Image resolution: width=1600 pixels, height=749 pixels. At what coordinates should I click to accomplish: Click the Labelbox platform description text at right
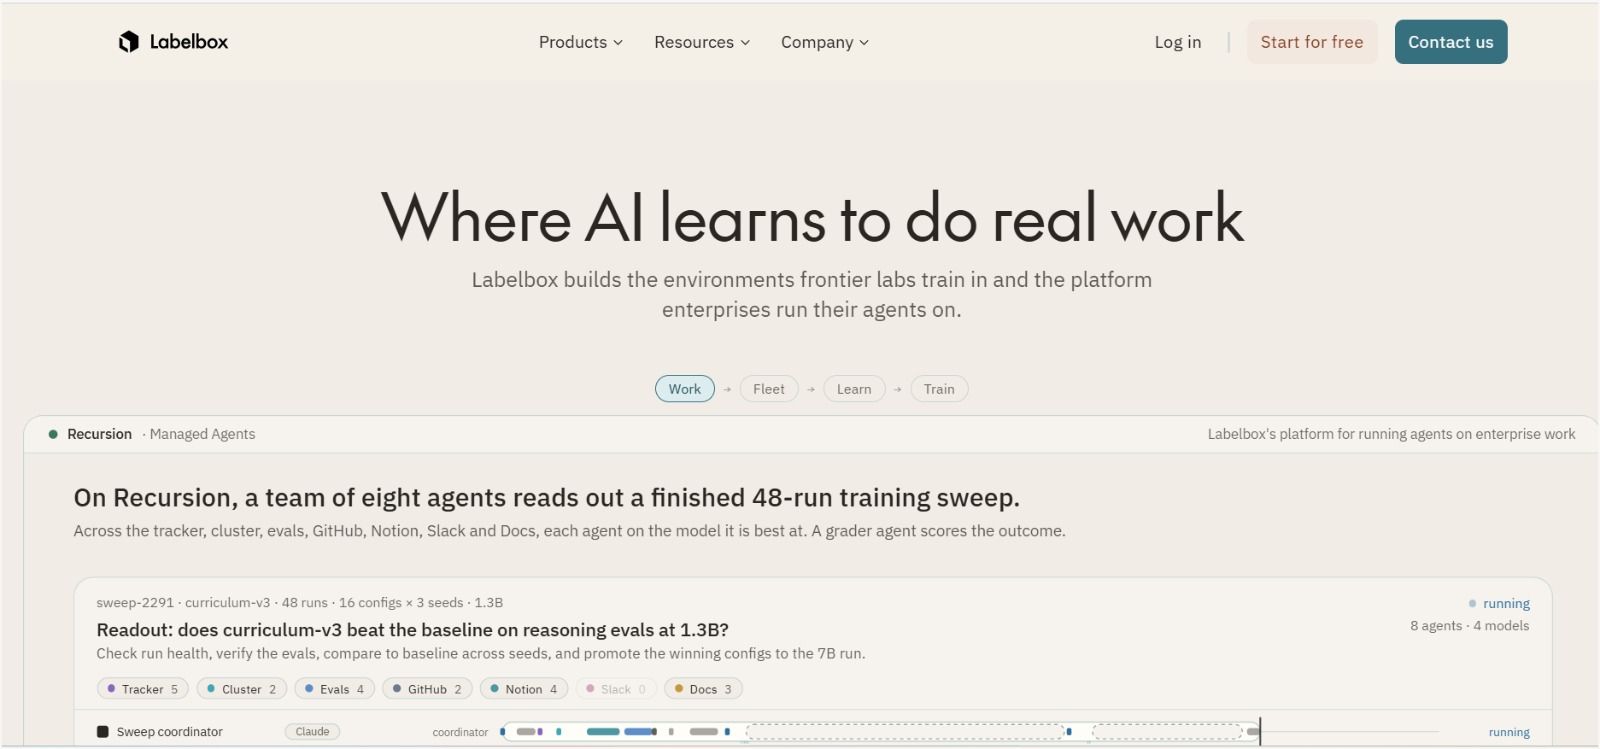(x=1391, y=434)
